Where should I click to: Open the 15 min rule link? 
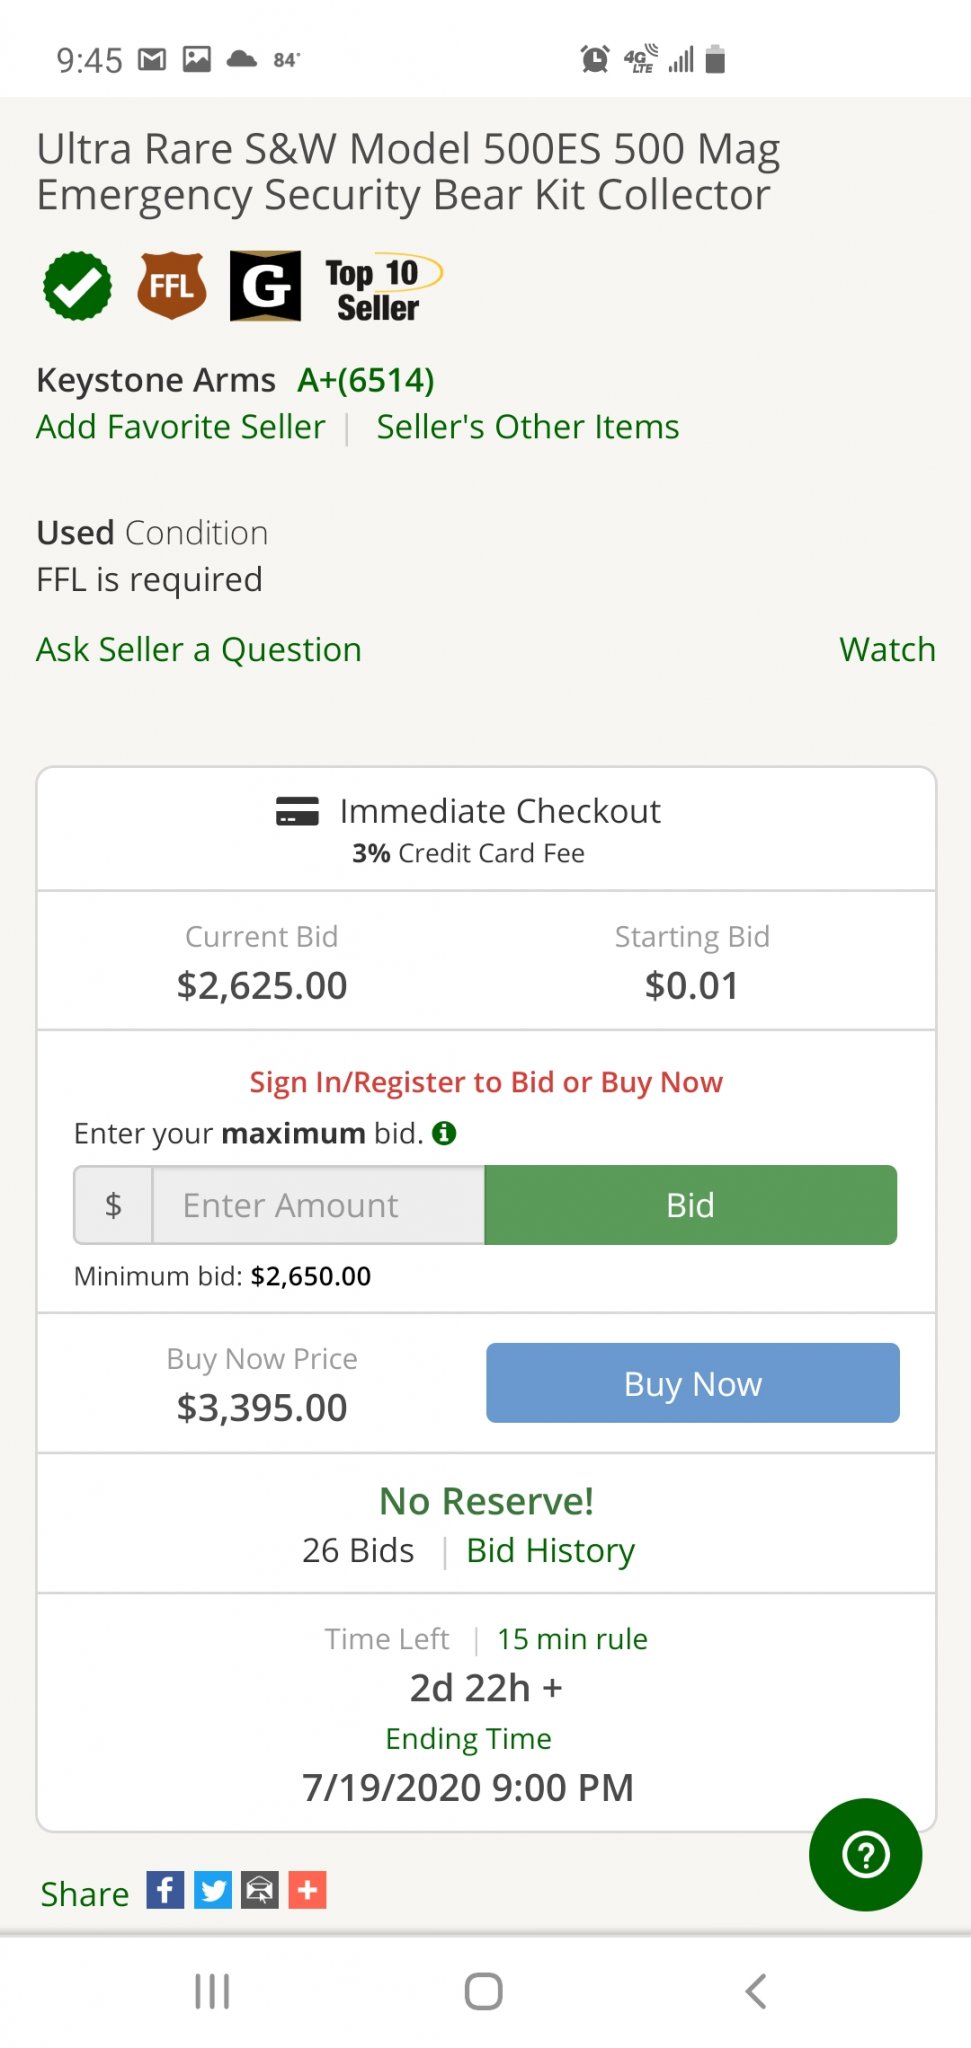pyautogui.click(x=572, y=1639)
